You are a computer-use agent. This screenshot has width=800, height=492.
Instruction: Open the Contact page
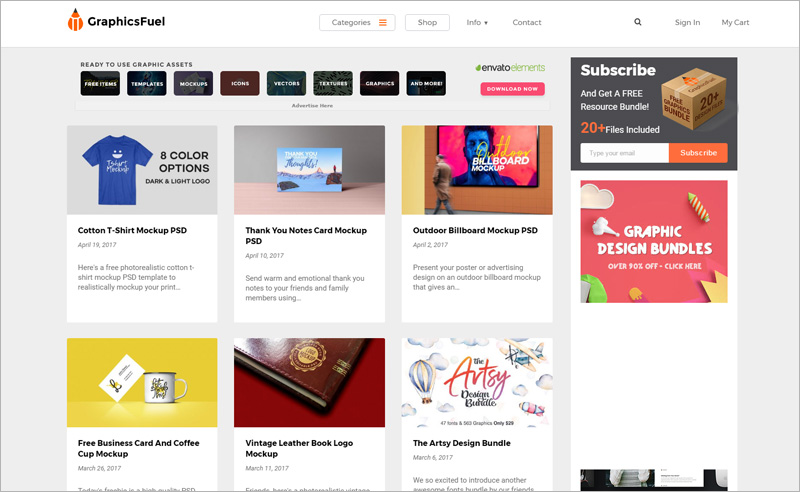point(527,22)
